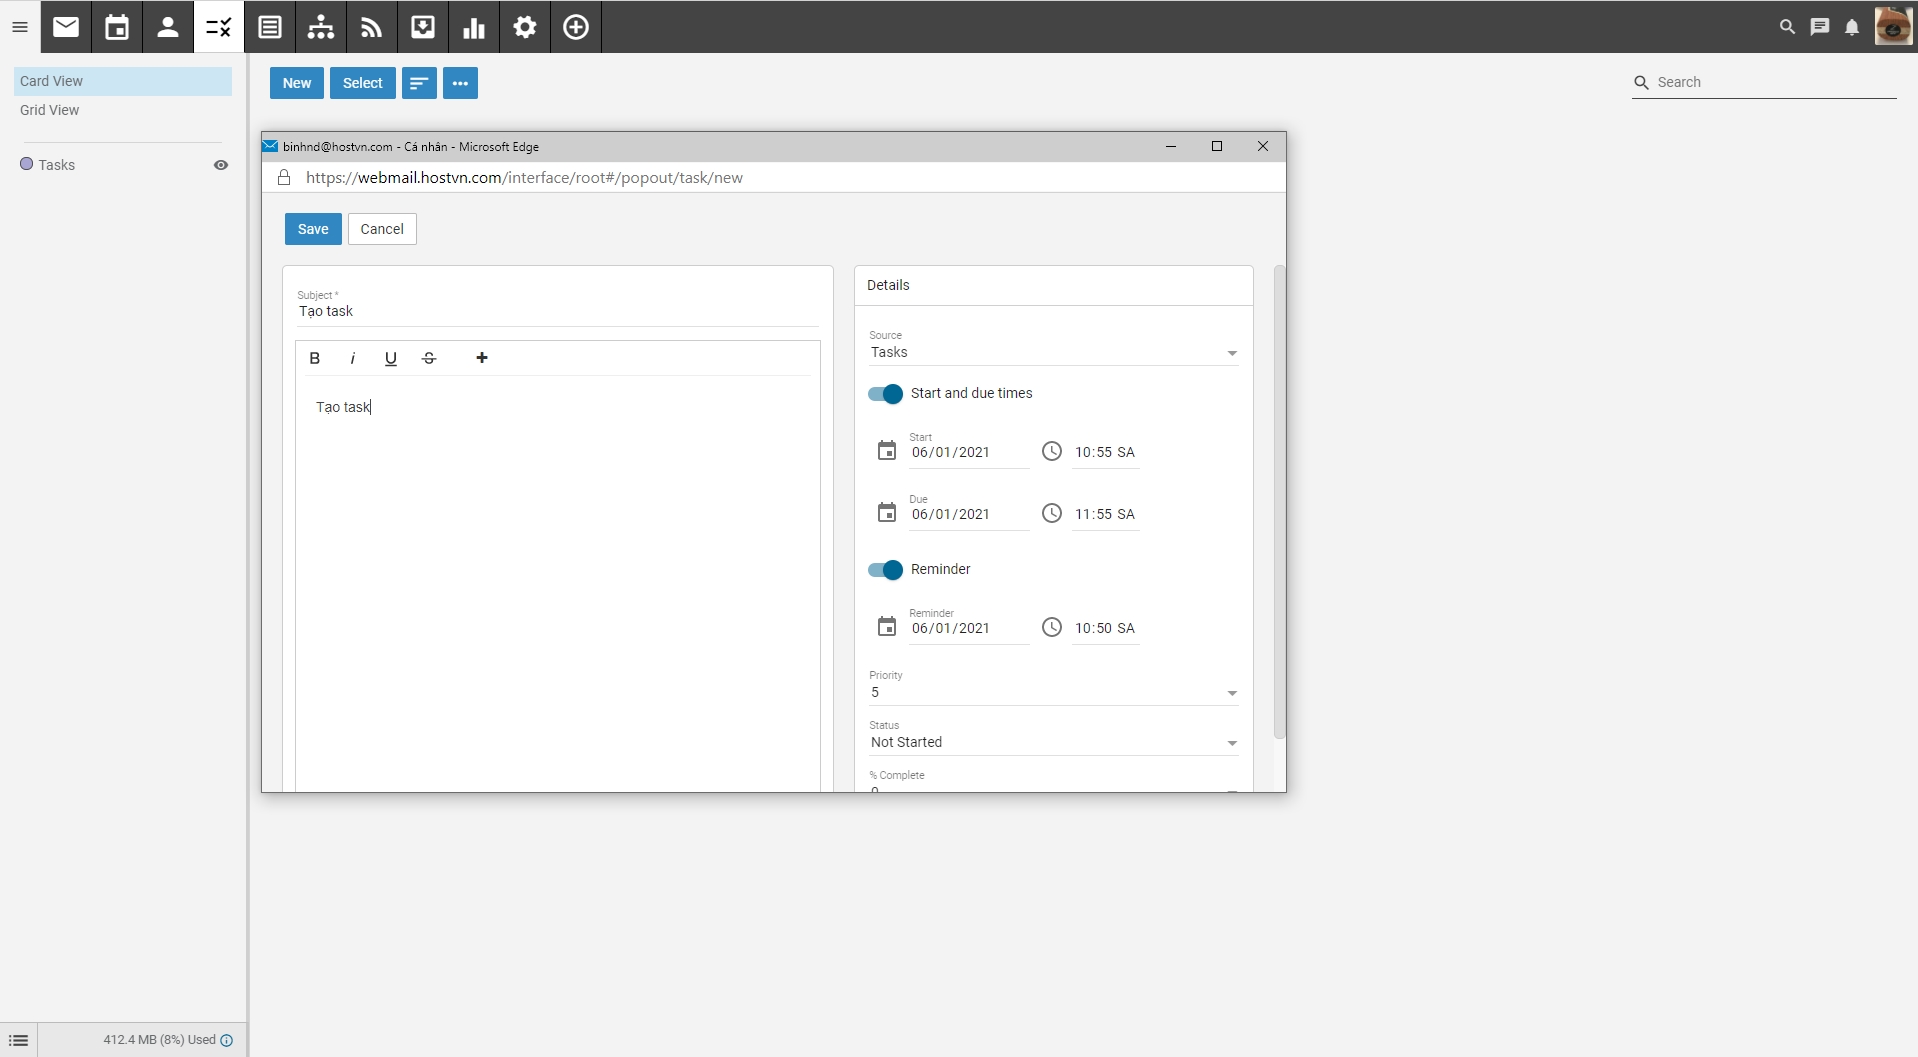Viewport: 1918px width, 1057px height.
Task: Select Card View in the sidebar
Action: pyautogui.click(x=52, y=81)
